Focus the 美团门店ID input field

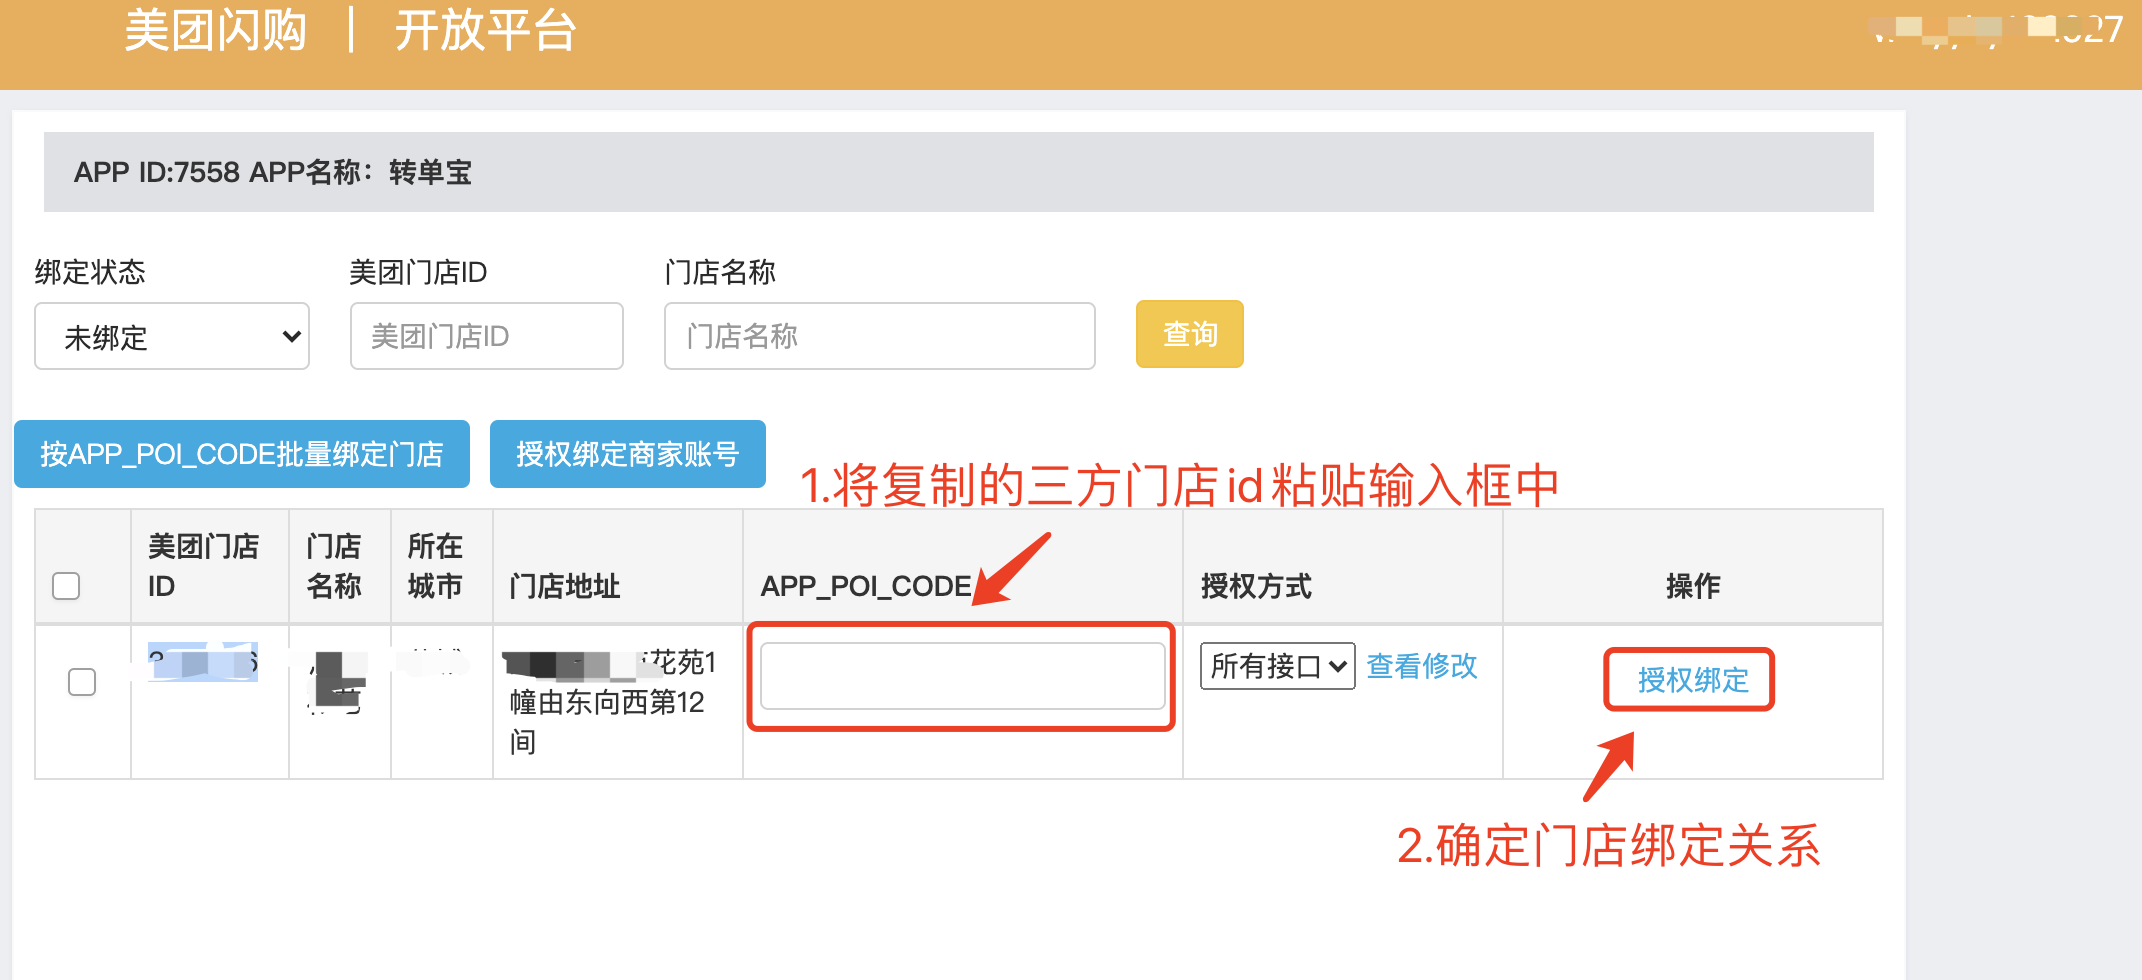coord(487,336)
